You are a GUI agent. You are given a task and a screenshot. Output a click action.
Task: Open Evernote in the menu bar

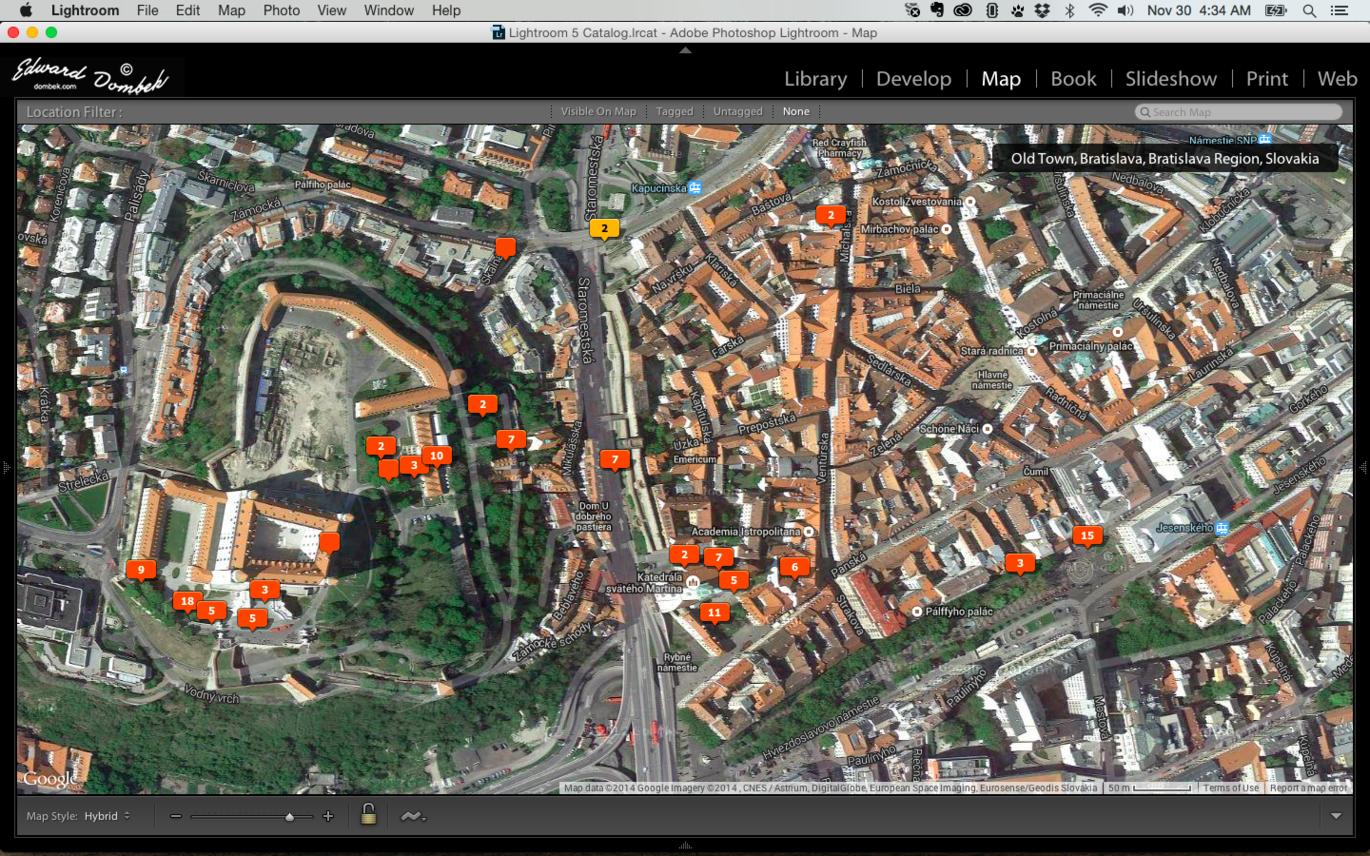[938, 10]
